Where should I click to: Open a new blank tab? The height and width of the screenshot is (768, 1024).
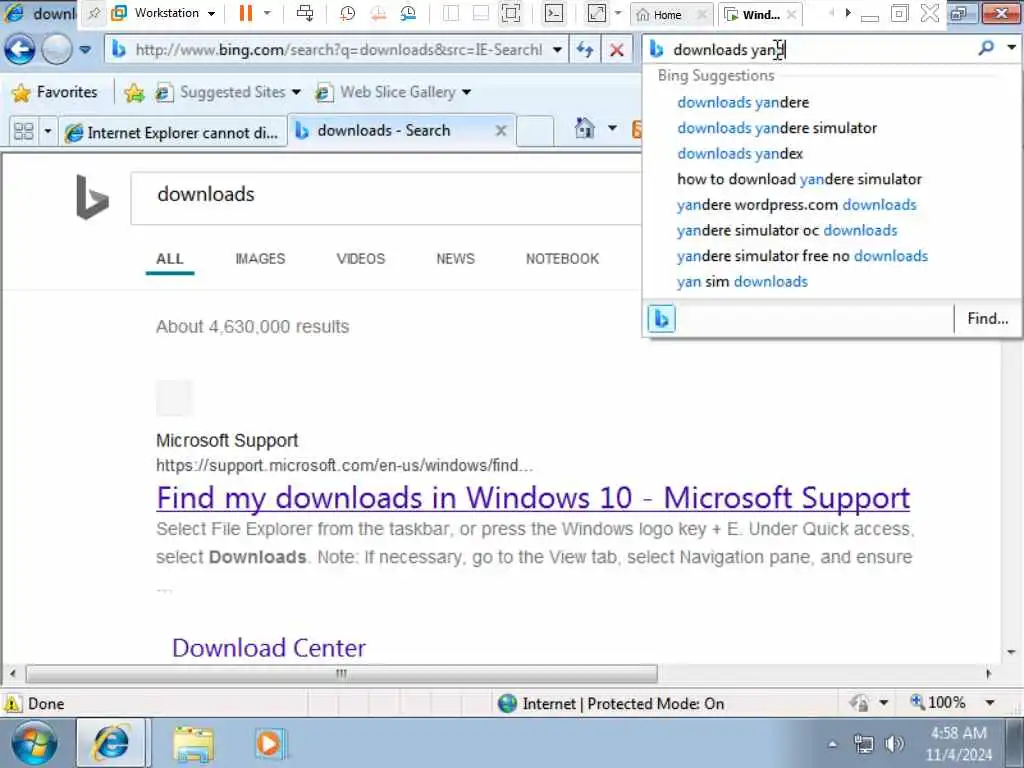535,131
